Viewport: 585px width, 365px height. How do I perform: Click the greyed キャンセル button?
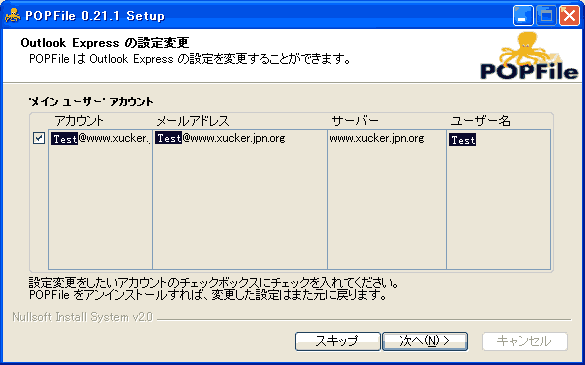[525, 341]
